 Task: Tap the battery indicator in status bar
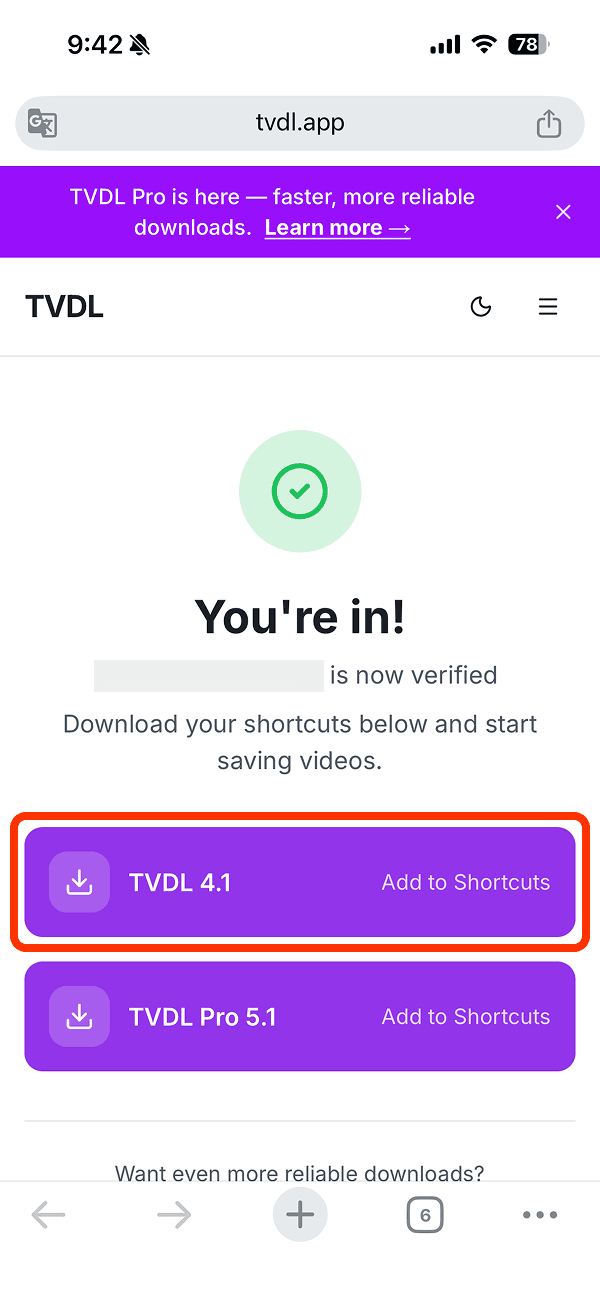pos(527,44)
